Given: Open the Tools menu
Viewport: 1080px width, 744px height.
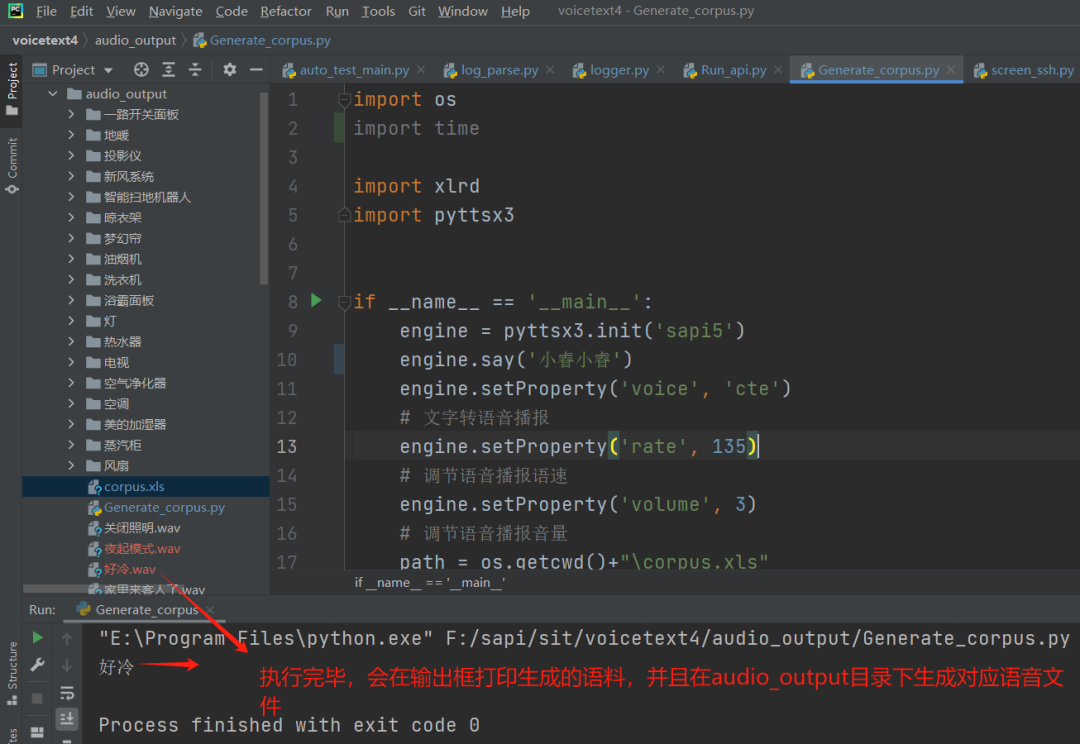Looking at the screenshot, I should coord(378,11).
